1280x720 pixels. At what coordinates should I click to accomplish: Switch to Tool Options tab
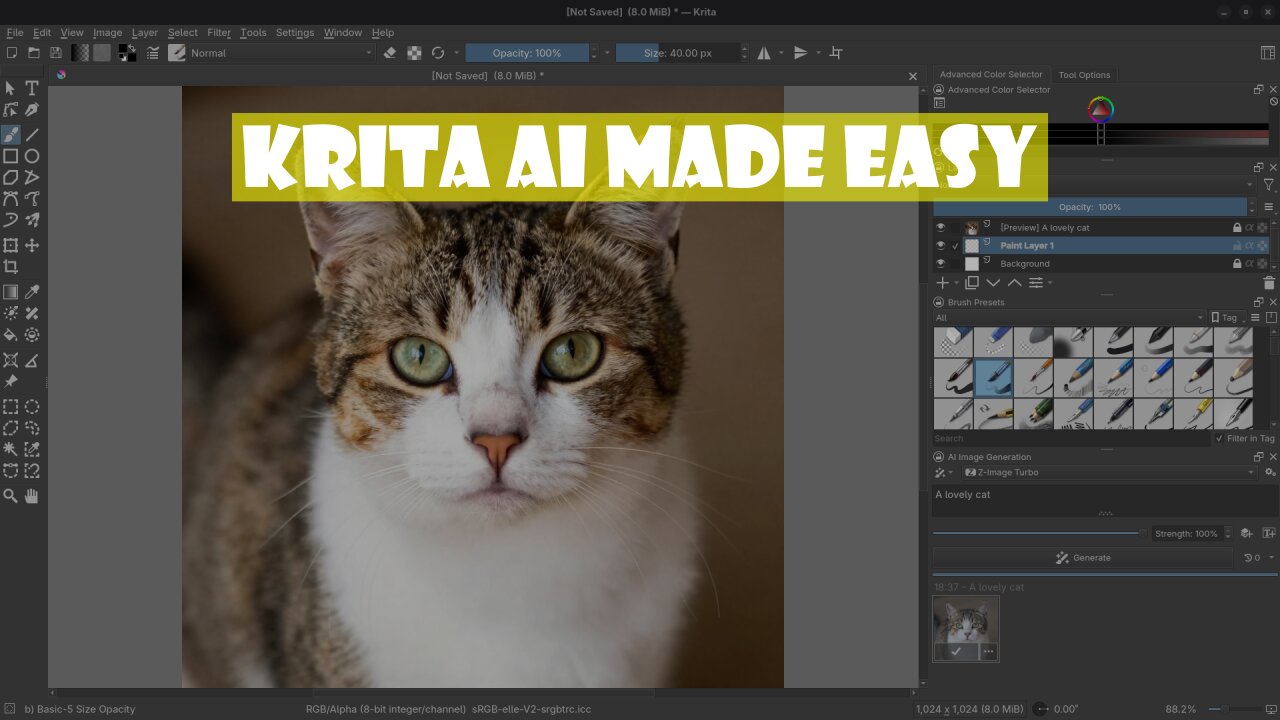click(x=1084, y=75)
